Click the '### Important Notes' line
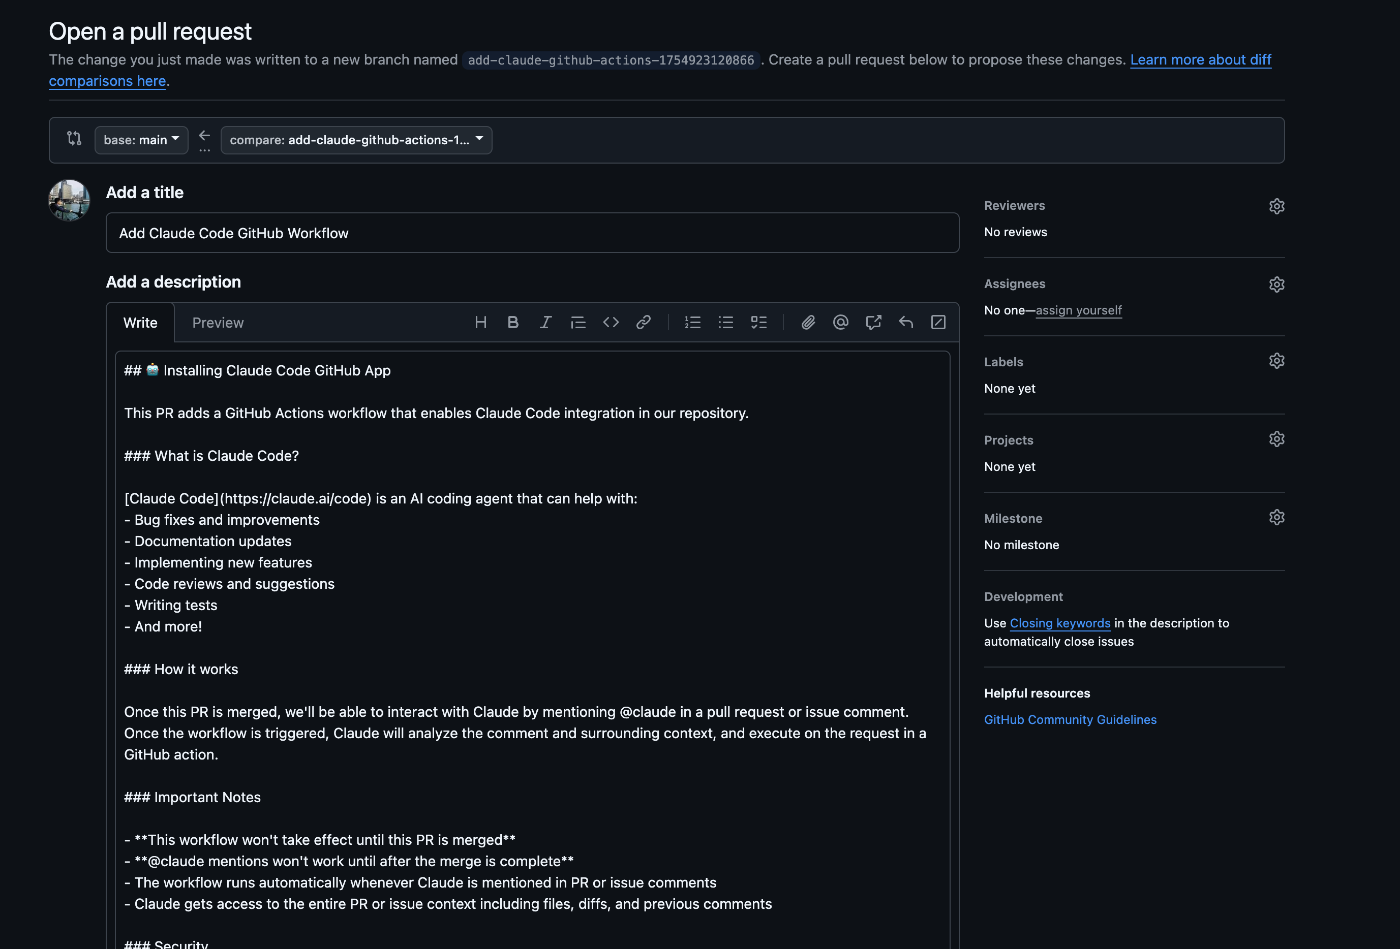Image resolution: width=1400 pixels, height=949 pixels. tap(192, 797)
